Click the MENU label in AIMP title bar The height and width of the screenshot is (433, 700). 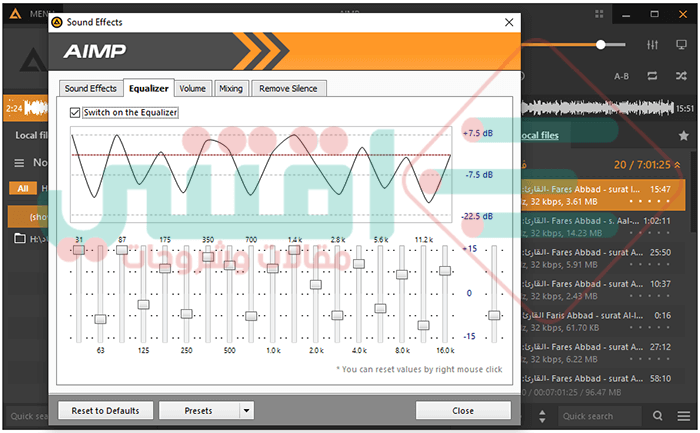pyautogui.click(x=42, y=14)
